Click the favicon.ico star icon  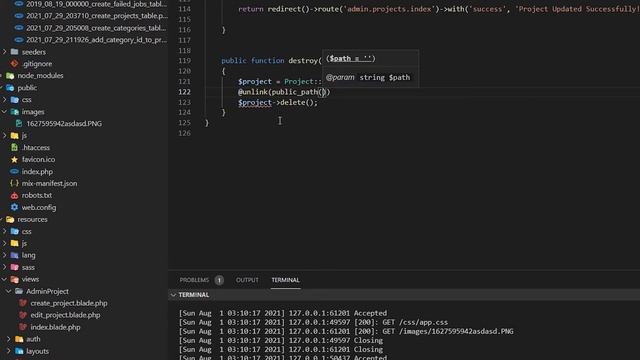[x=15, y=160]
